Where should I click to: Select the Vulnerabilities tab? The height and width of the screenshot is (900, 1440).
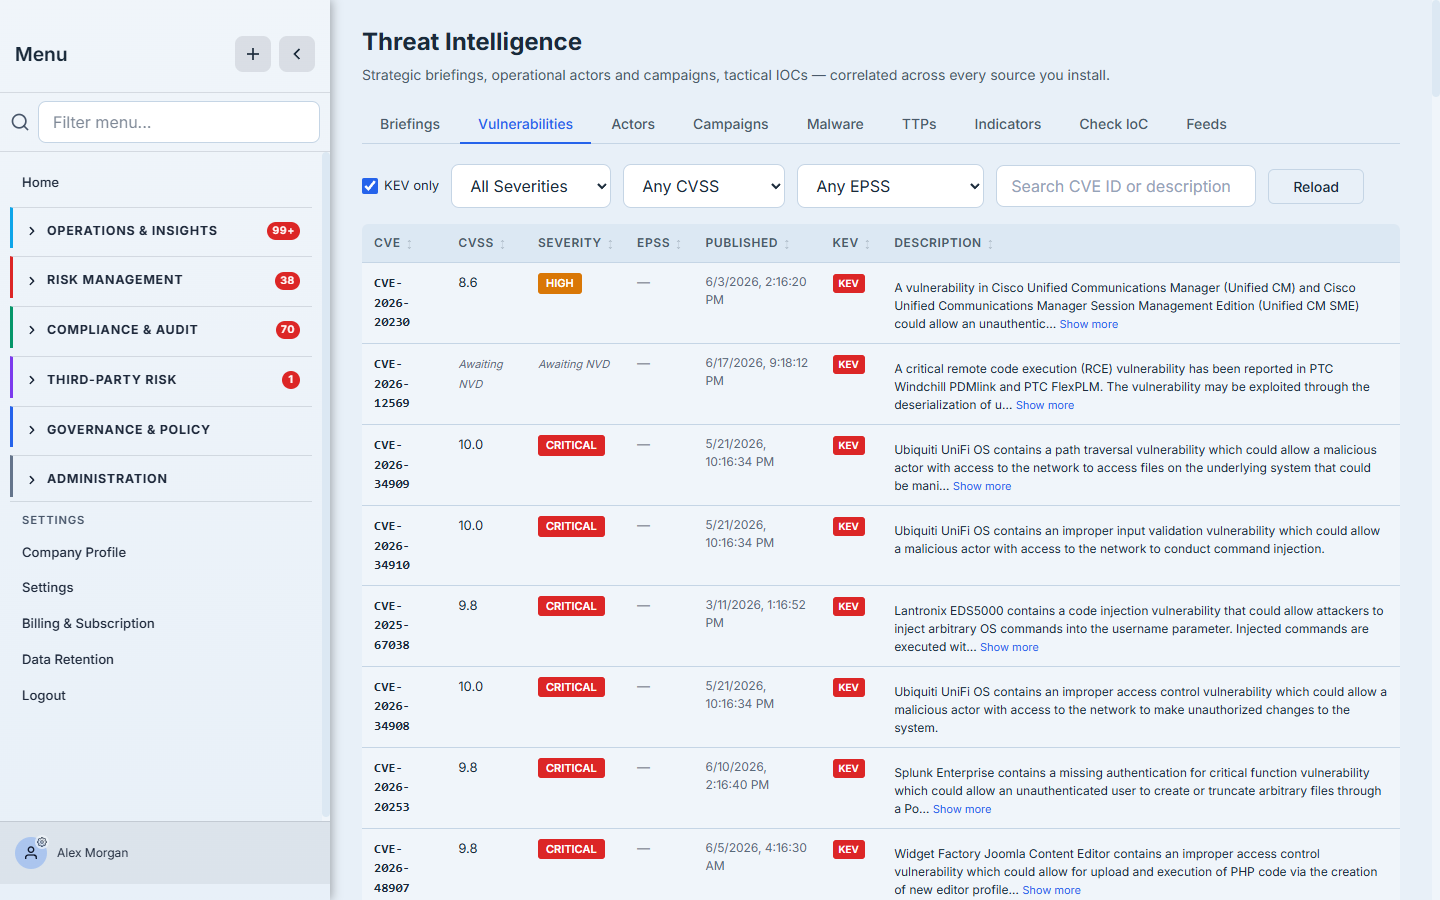pos(526,124)
